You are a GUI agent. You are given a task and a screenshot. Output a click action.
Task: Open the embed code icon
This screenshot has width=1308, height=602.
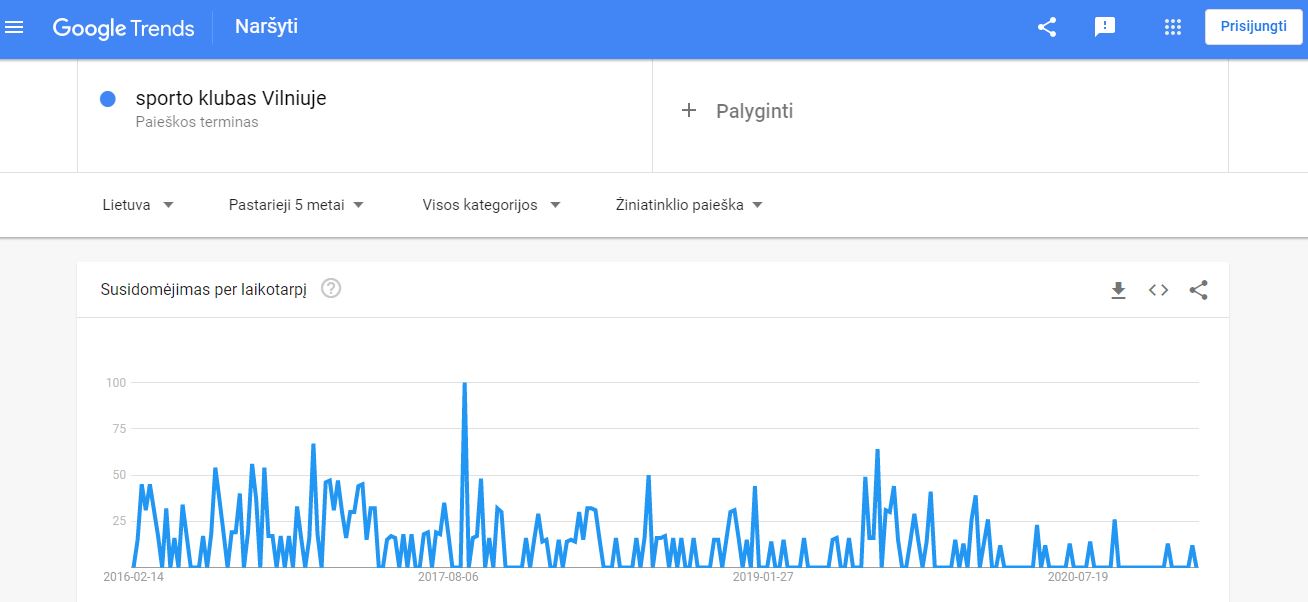pos(1158,290)
